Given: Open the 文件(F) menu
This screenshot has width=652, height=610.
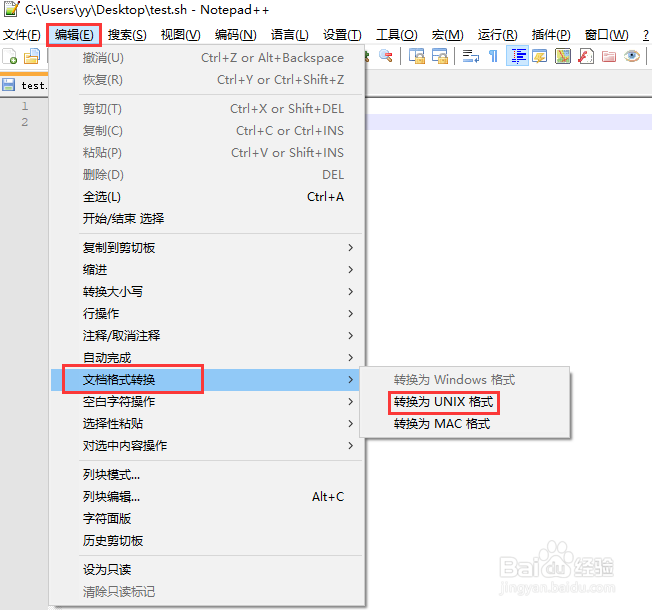Looking at the screenshot, I should (x=22, y=35).
